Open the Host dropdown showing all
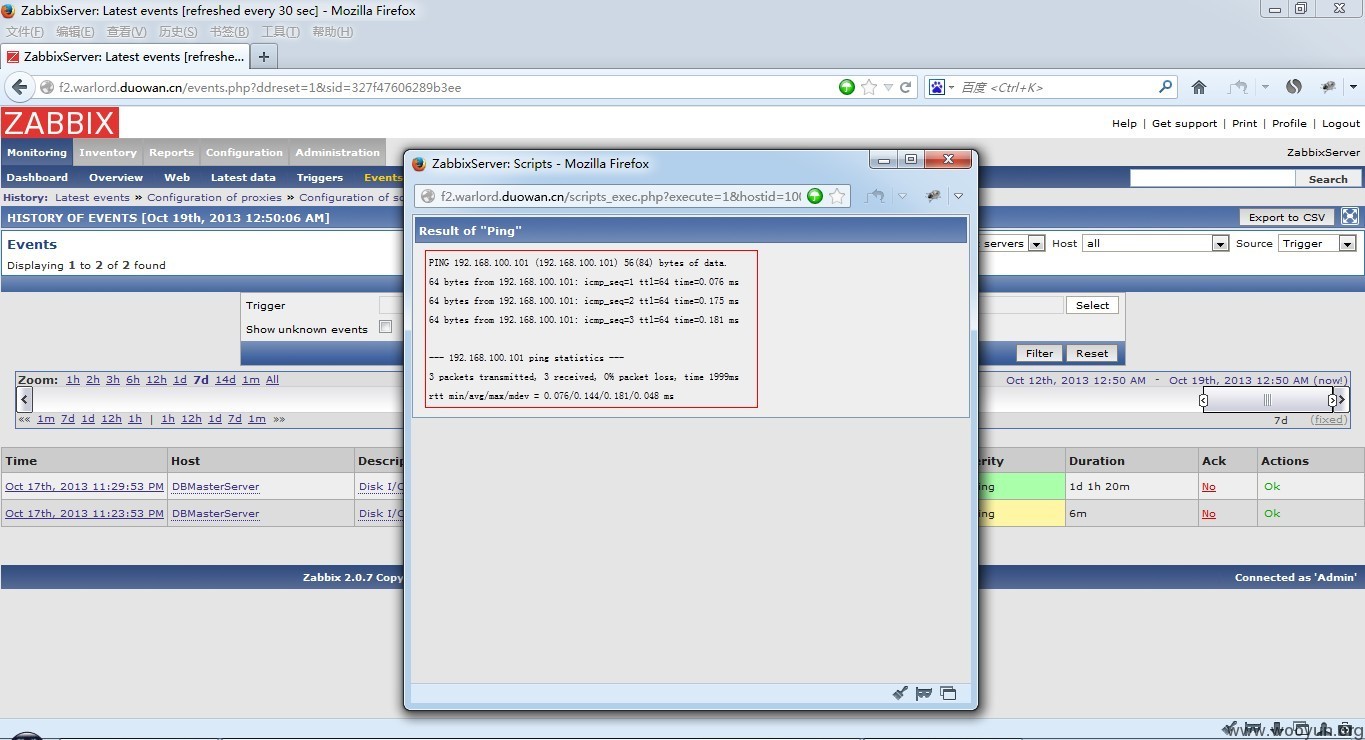 1220,243
